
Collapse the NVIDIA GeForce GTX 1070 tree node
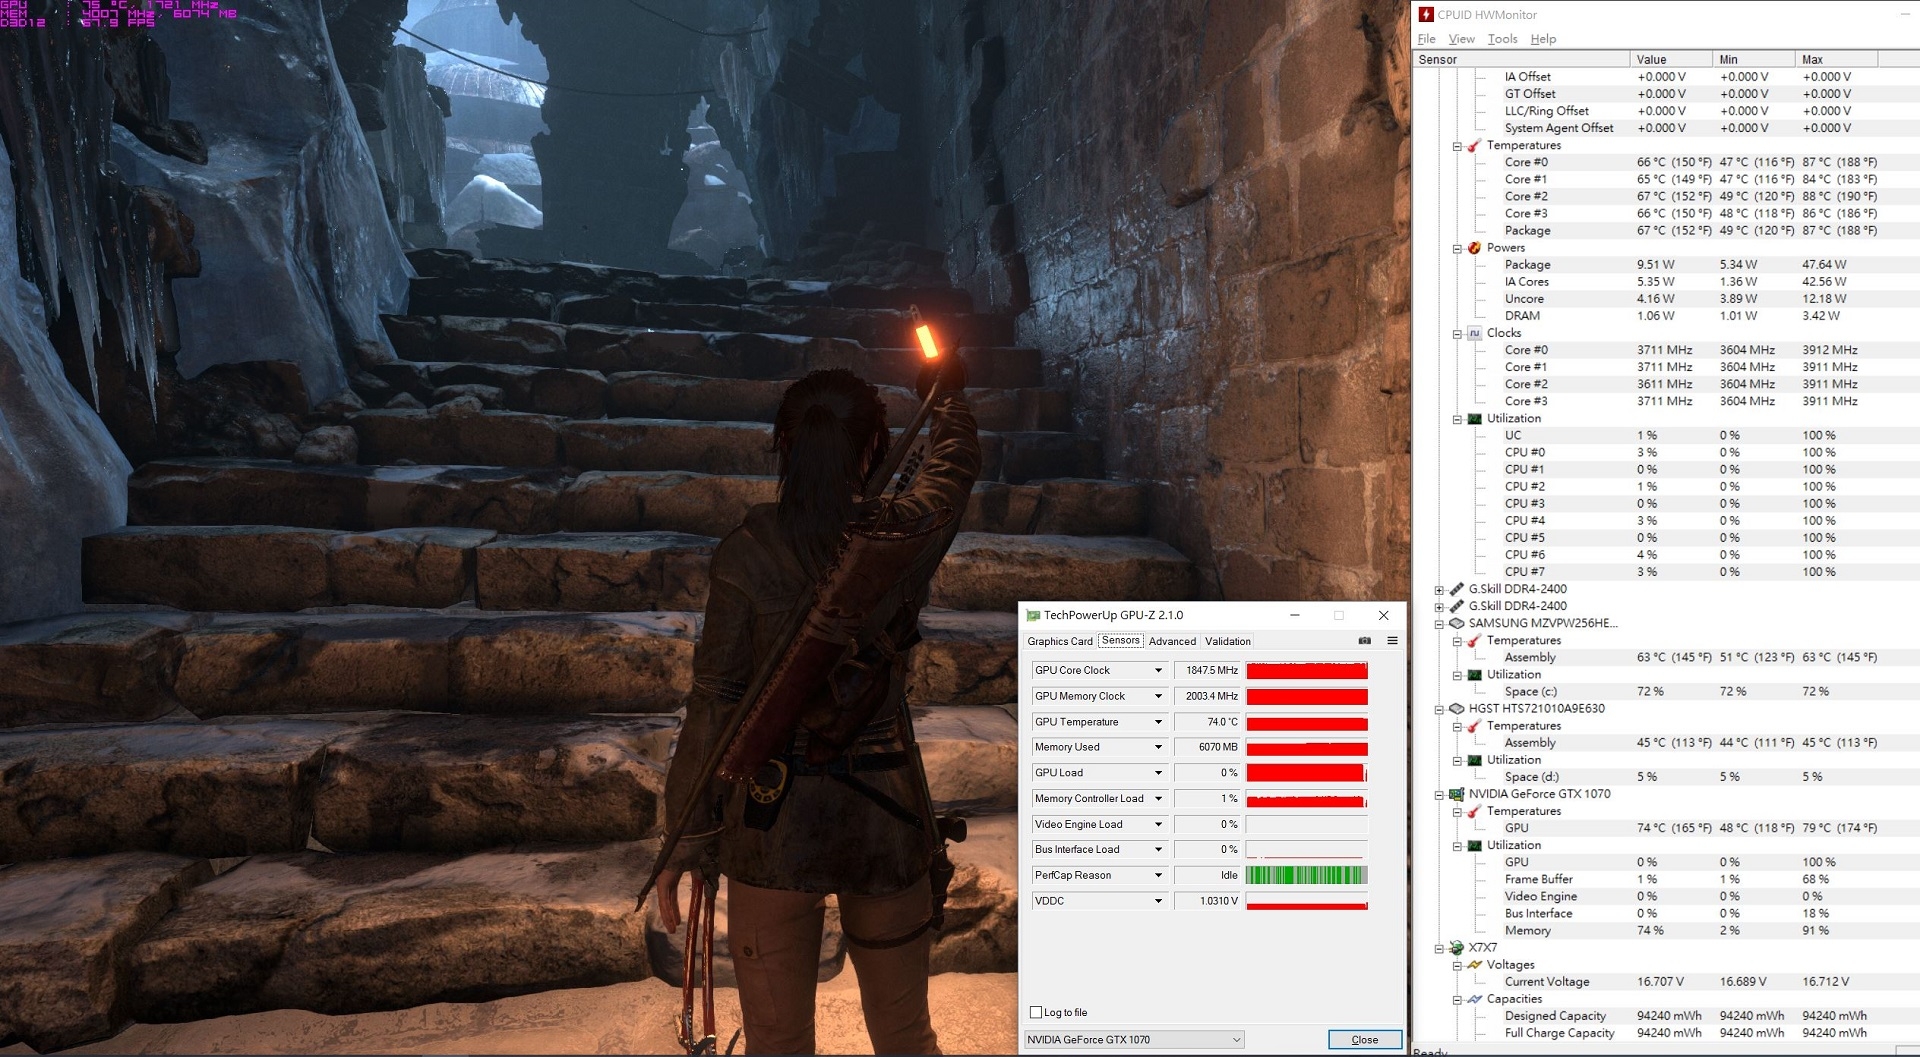coord(1439,795)
